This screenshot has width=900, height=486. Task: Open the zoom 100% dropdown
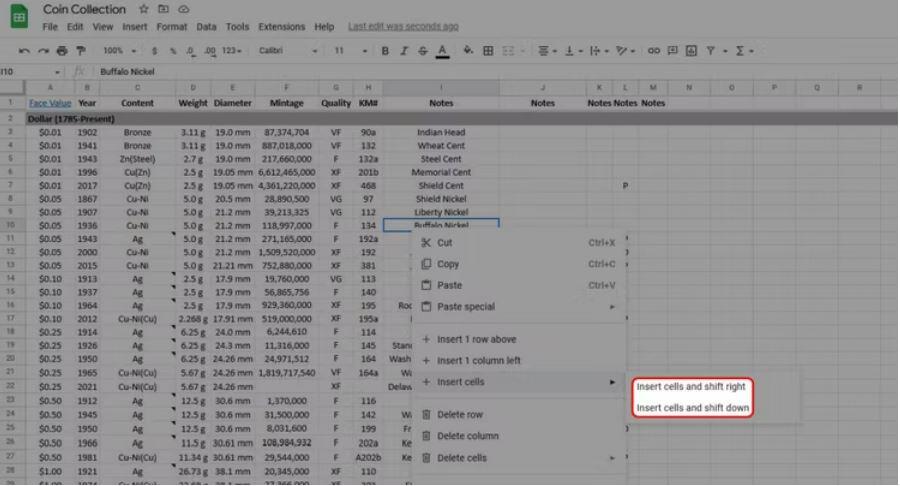119,50
